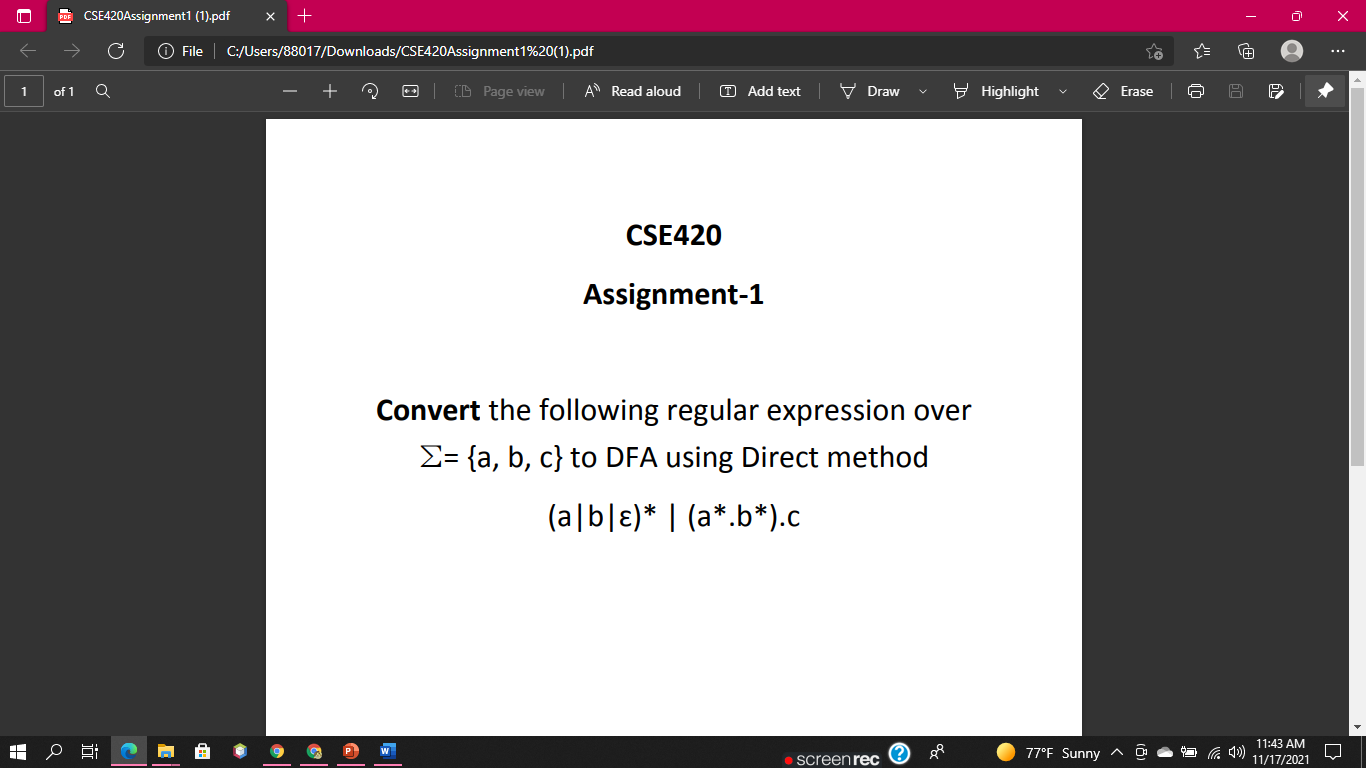Open Microsoft Word from taskbar
The height and width of the screenshot is (768, 1366).
click(x=387, y=751)
